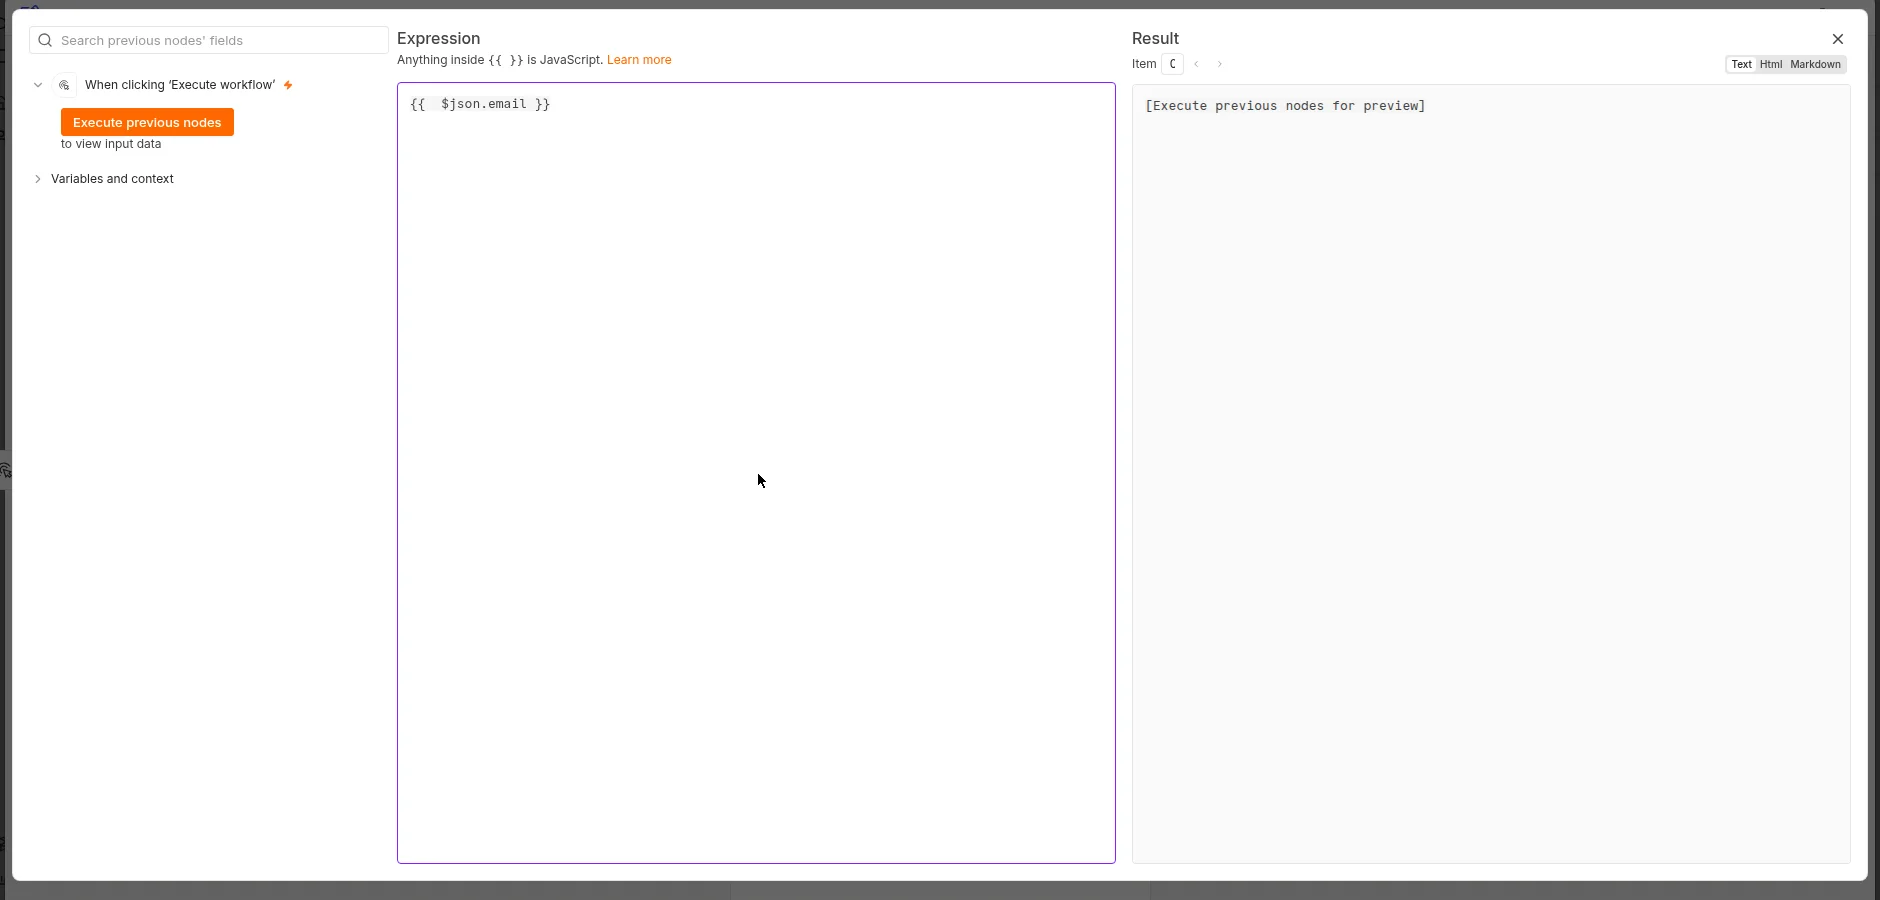Click the orange lightning bolt trigger icon

(x=288, y=85)
